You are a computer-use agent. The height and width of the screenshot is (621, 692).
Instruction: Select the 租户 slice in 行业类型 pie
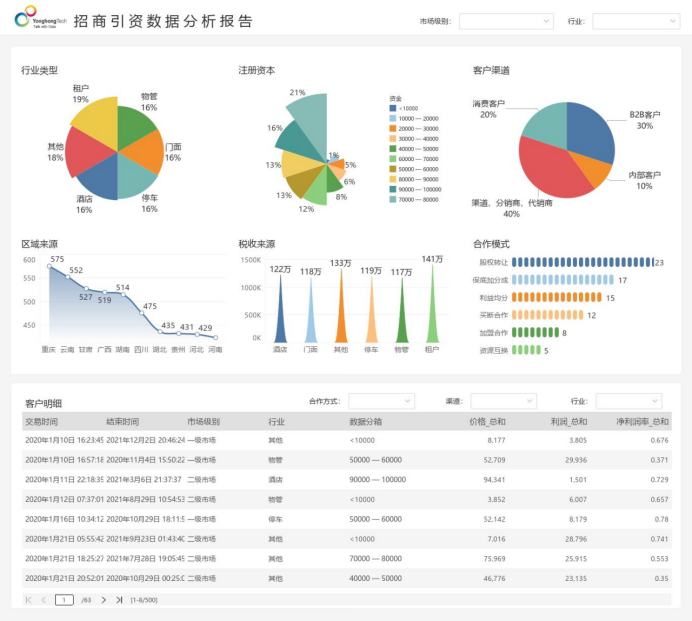click(x=93, y=122)
